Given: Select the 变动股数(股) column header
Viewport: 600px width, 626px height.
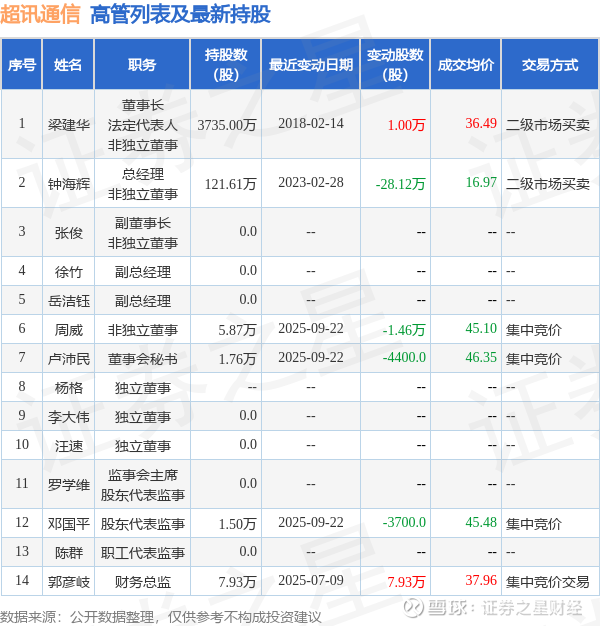Looking at the screenshot, I should (x=395, y=64).
